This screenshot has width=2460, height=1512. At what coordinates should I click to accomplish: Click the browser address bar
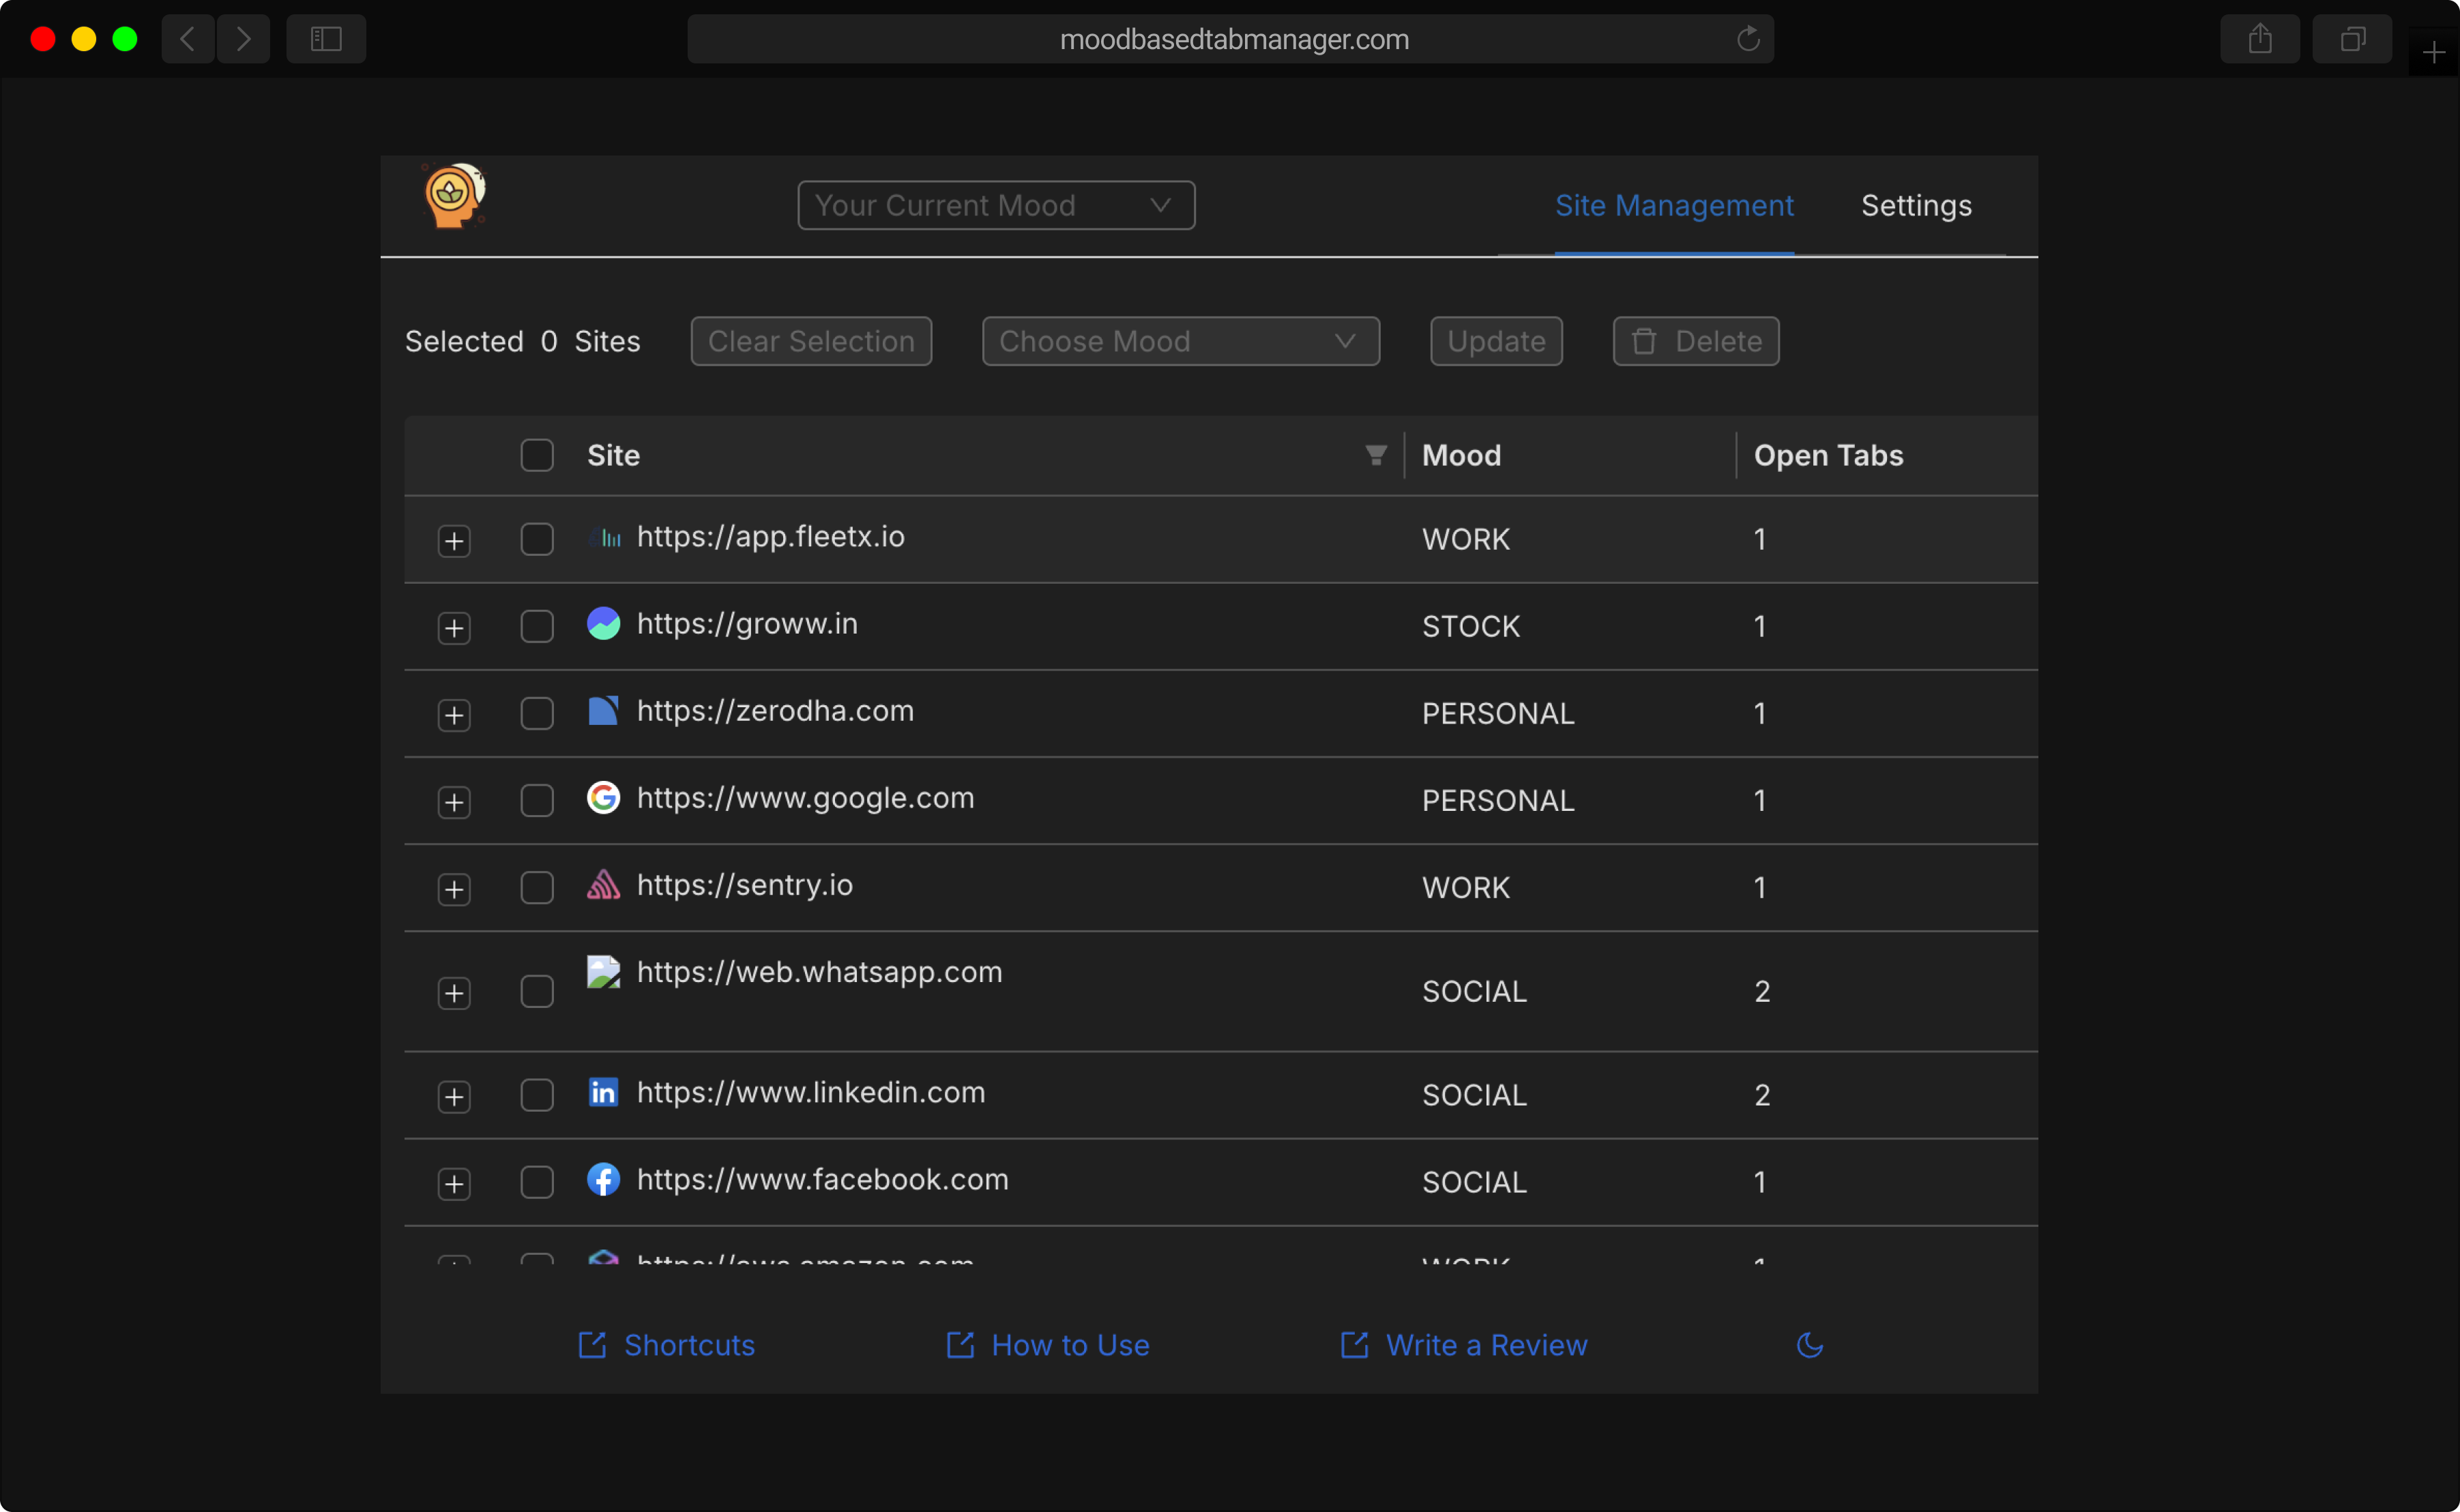(1231, 39)
